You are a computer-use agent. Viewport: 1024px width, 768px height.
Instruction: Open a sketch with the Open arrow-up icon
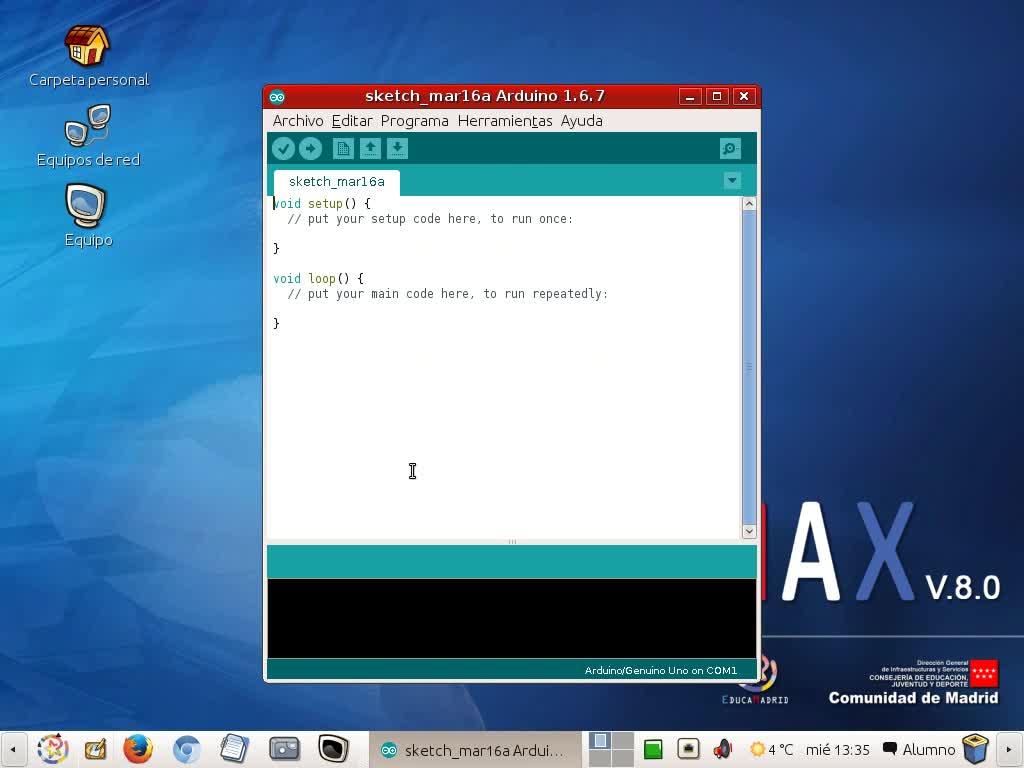pos(370,149)
